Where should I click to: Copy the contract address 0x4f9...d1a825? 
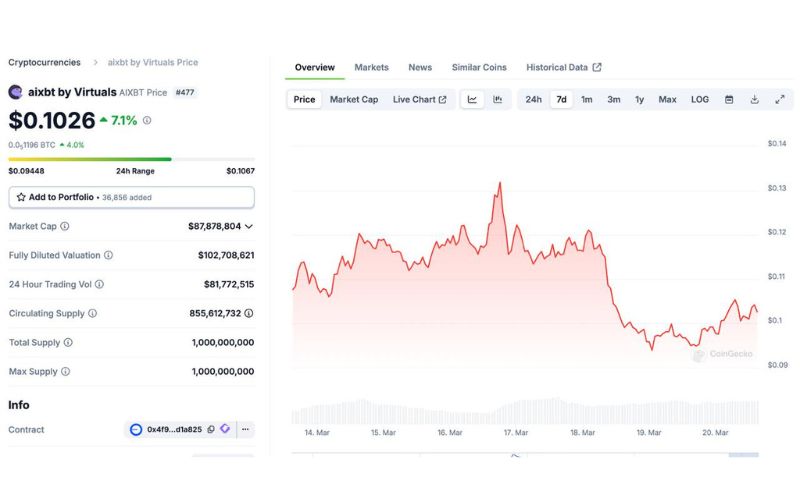coord(211,430)
